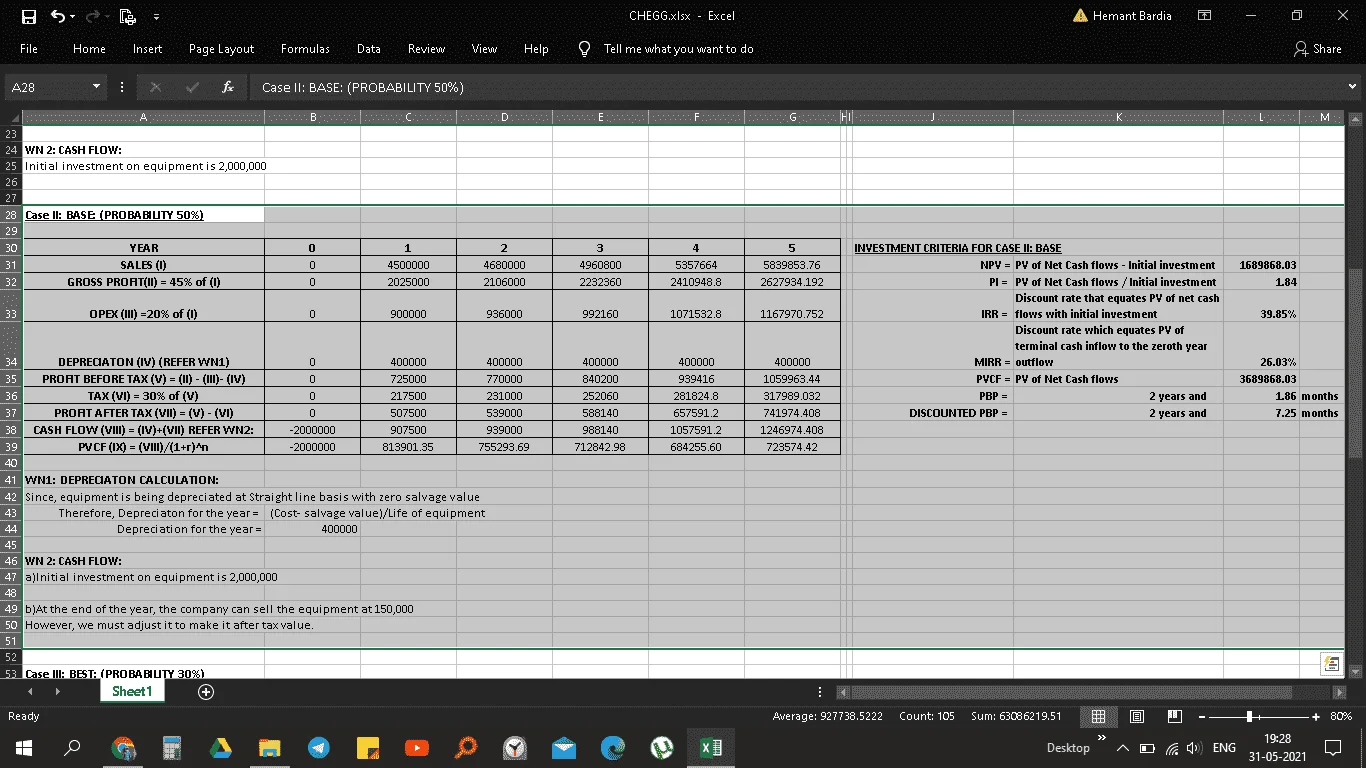
Task: Zoom in using the plus button
Action: click(x=1316, y=716)
